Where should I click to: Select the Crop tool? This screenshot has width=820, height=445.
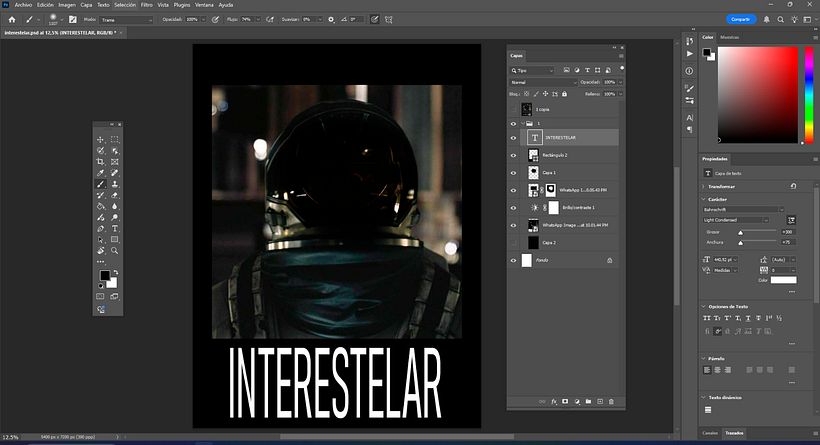pos(100,162)
